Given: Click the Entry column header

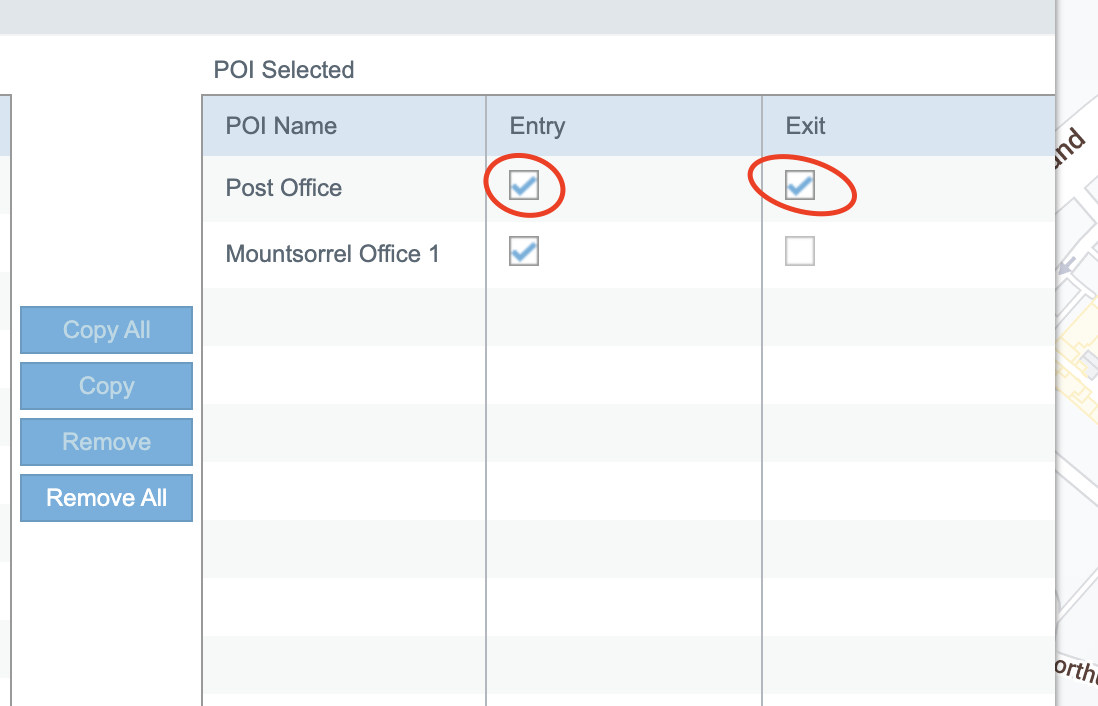Looking at the screenshot, I should click(x=537, y=126).
